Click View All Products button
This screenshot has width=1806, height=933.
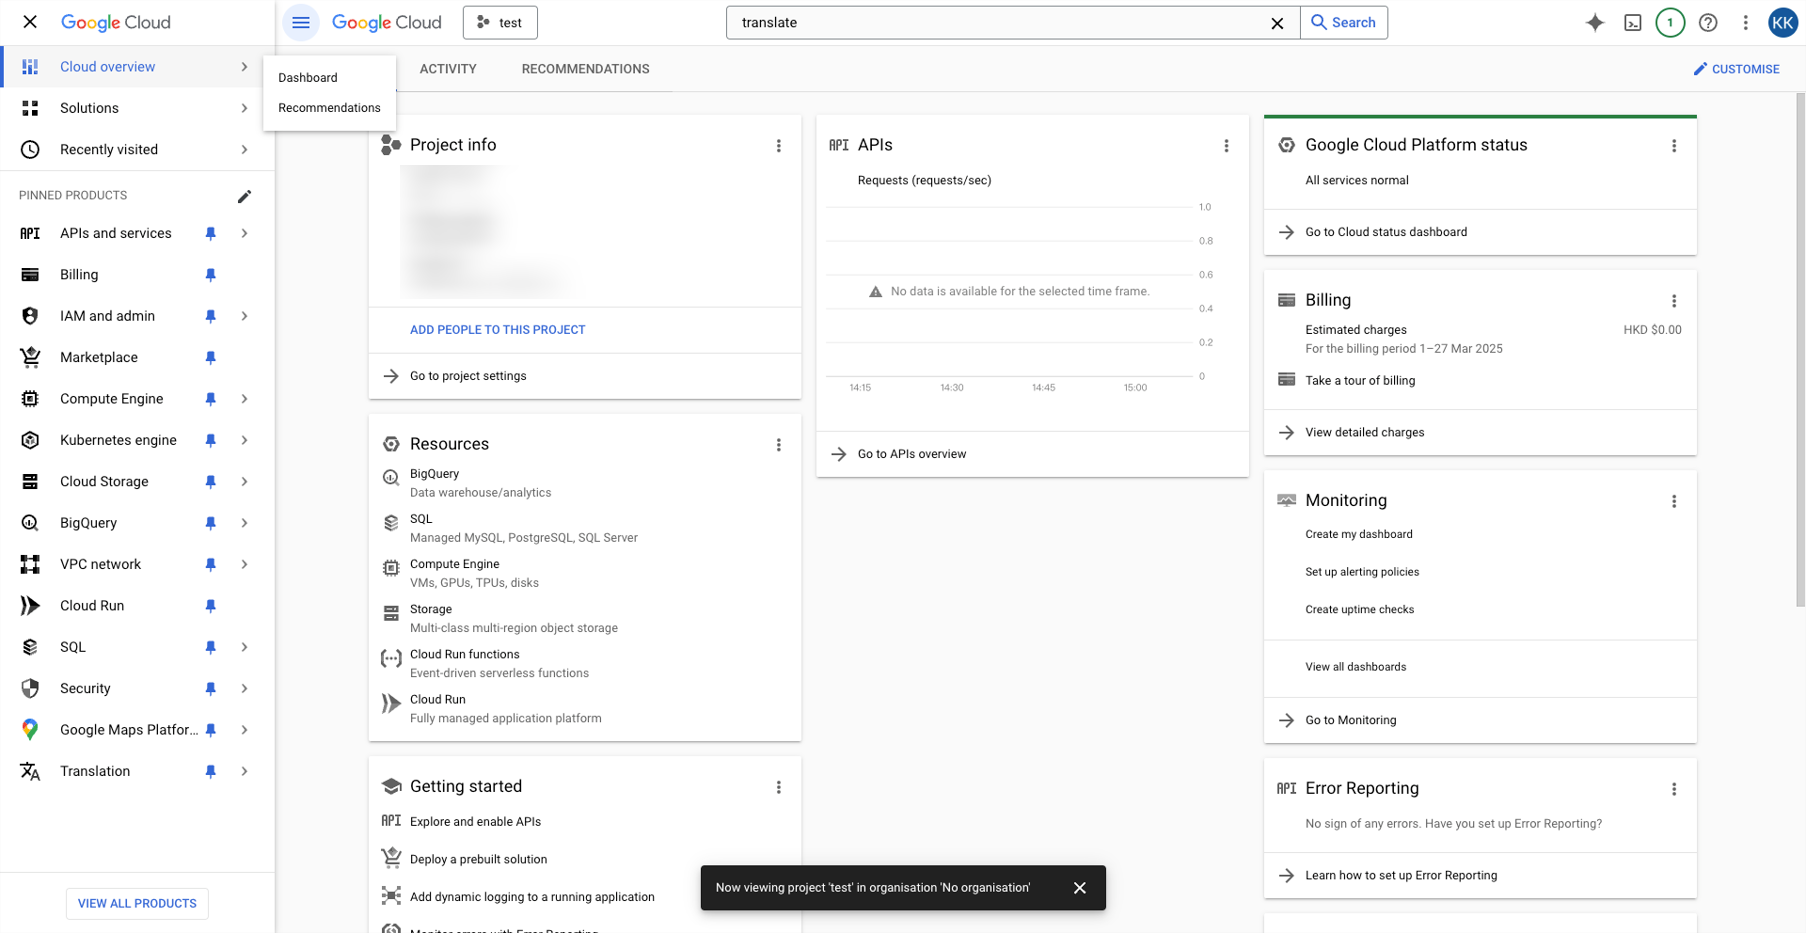137,903
